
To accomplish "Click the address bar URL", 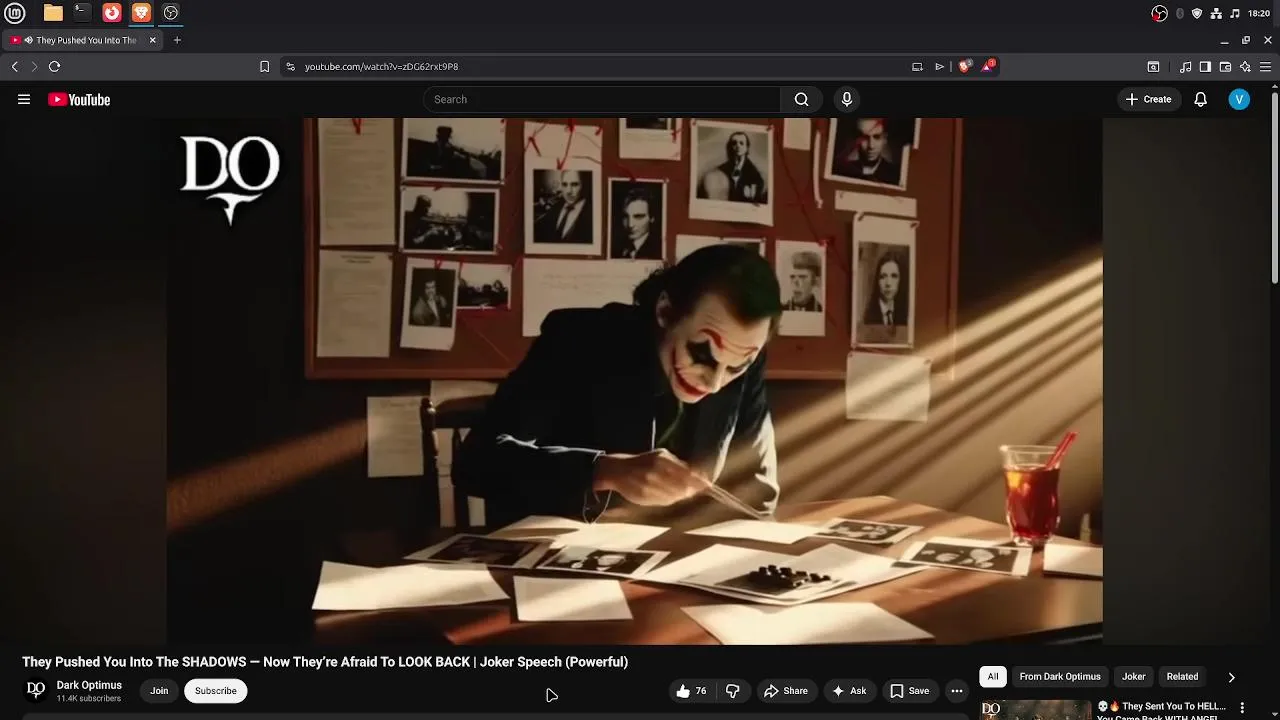I will pyautogui.click(x=381, y=66).
